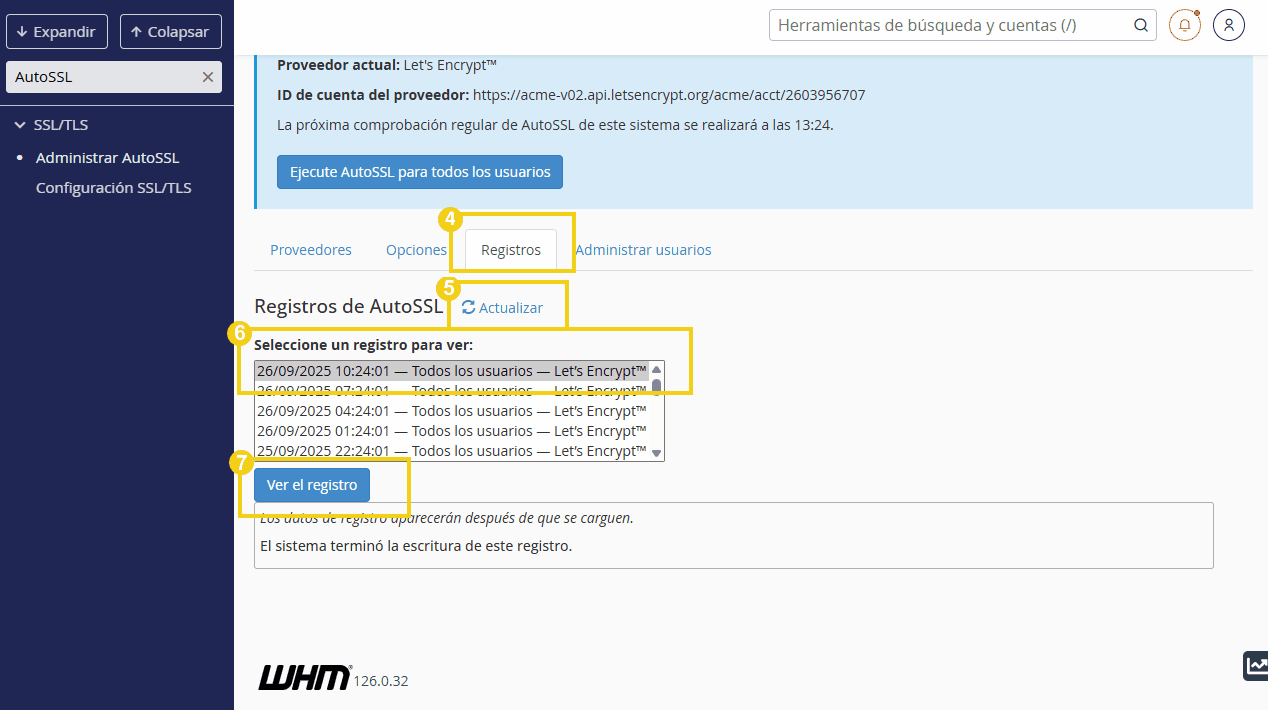The width and height of the screenshot is (1268, 710).
Task: Click the Ver el registro button
Action: [312, 485]
